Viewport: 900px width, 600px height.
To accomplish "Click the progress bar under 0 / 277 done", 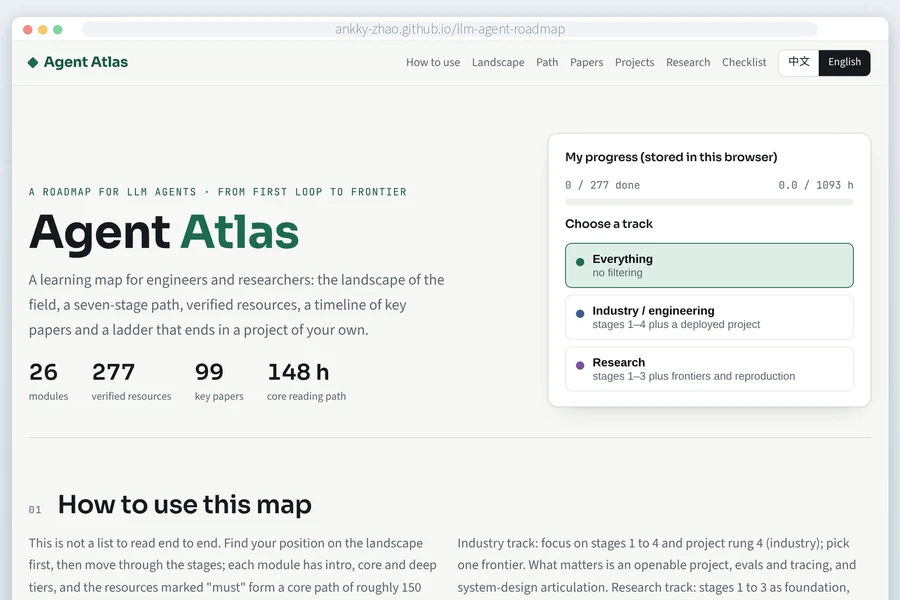I will coord(709,202).
